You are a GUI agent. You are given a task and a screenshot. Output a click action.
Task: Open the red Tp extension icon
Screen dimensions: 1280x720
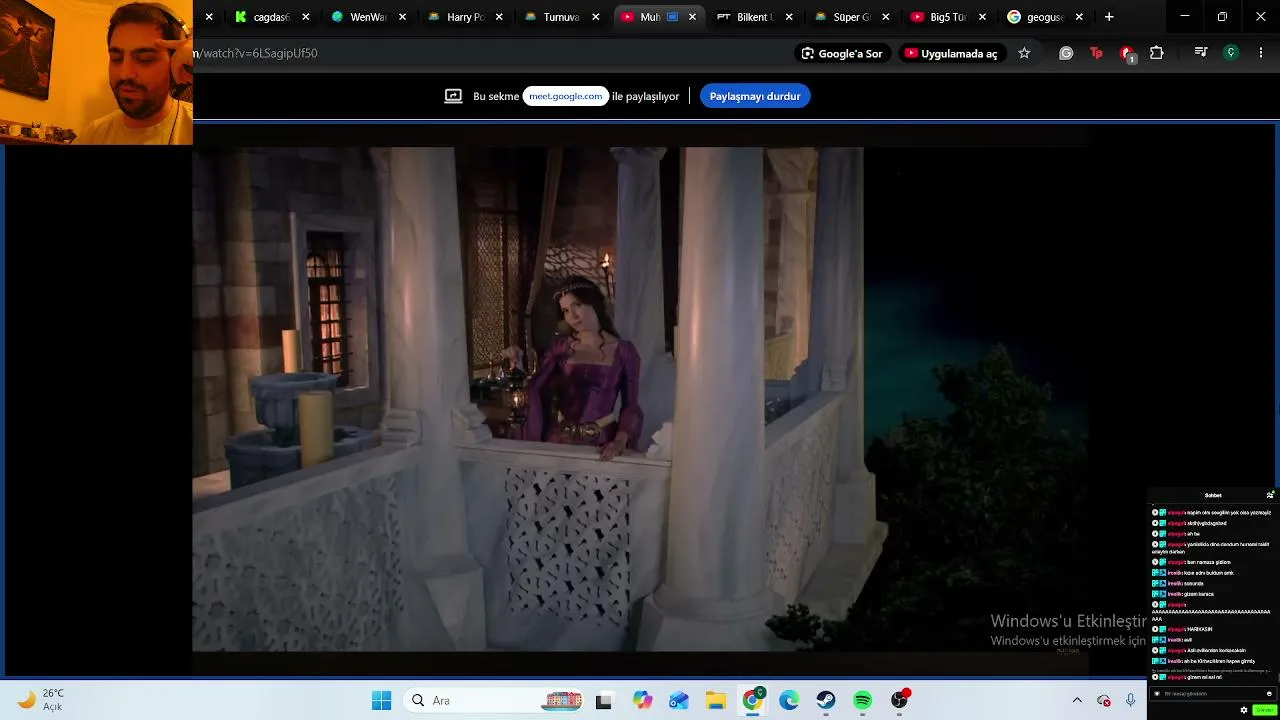(x=1096, y=53)
